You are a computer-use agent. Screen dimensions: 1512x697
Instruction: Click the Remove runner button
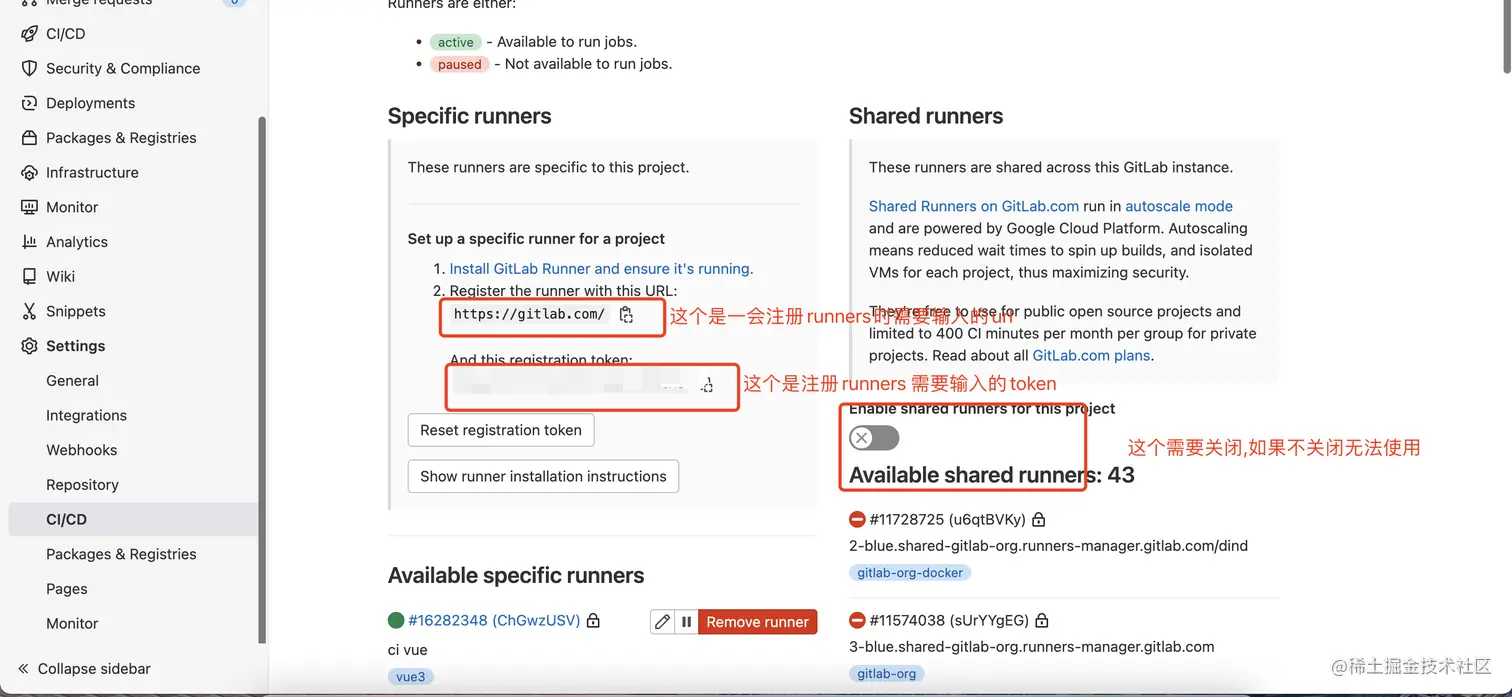click(x=757, y=622)
